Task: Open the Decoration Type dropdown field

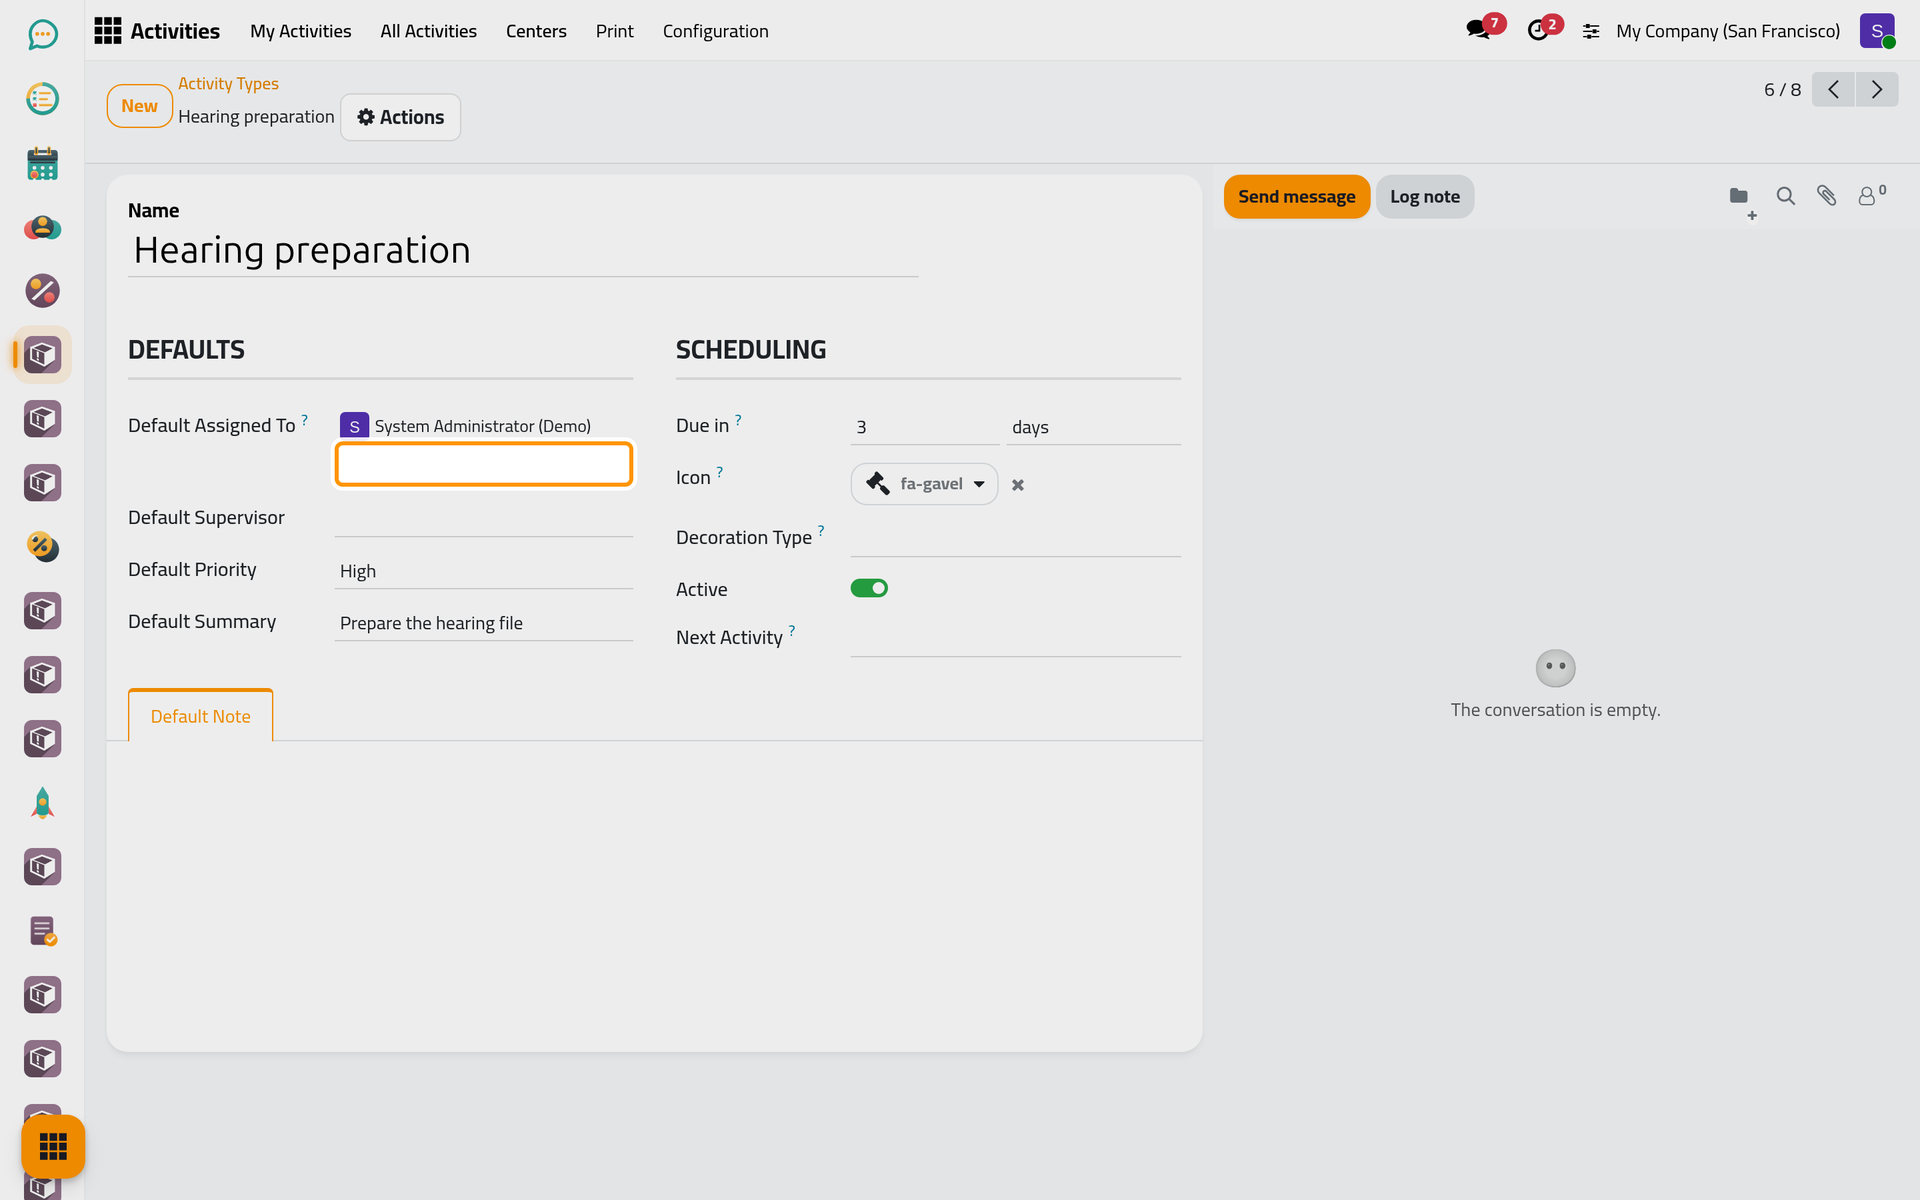Action: point(1015,539)
